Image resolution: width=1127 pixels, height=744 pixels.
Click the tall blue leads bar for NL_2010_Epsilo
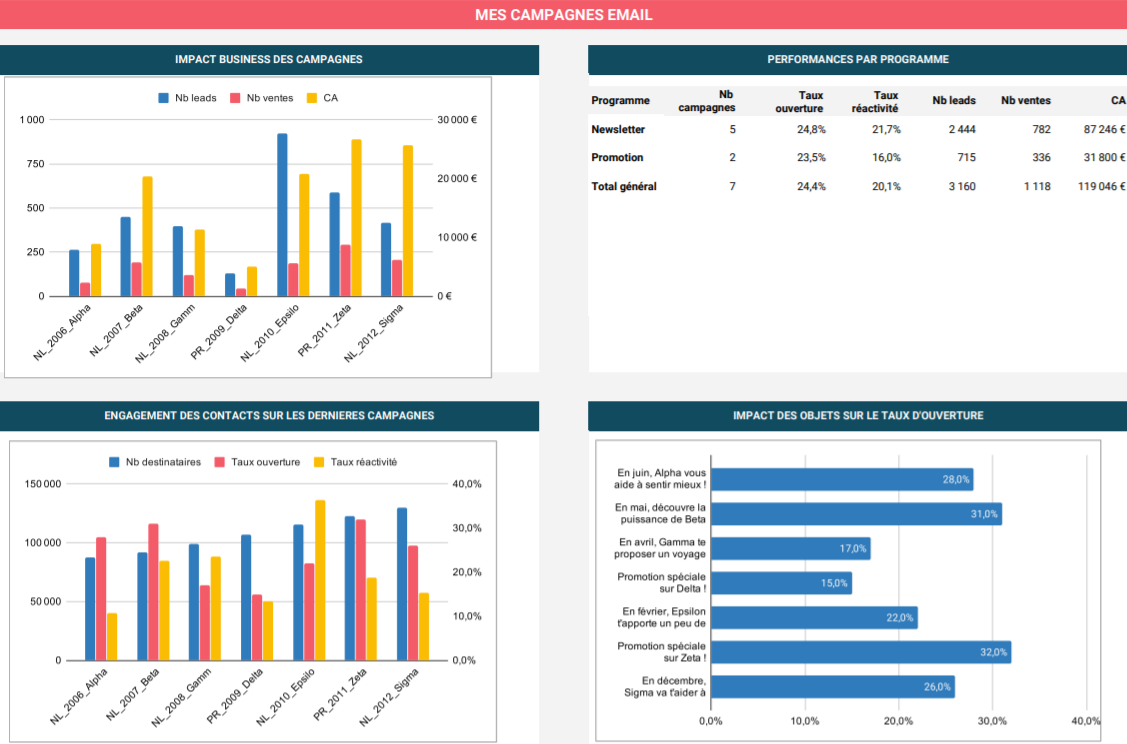point(282,215)
